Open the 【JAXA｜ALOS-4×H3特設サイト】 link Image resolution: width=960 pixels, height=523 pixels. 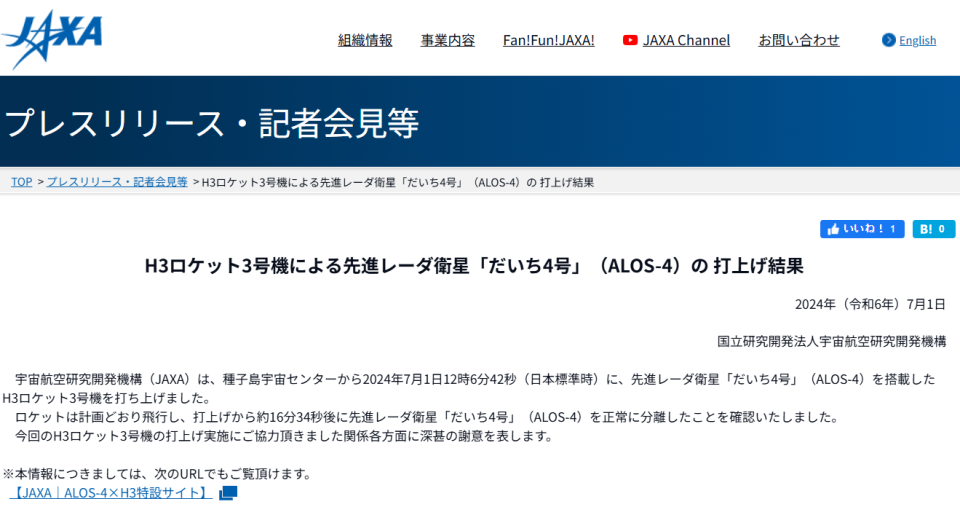point(111,493)
